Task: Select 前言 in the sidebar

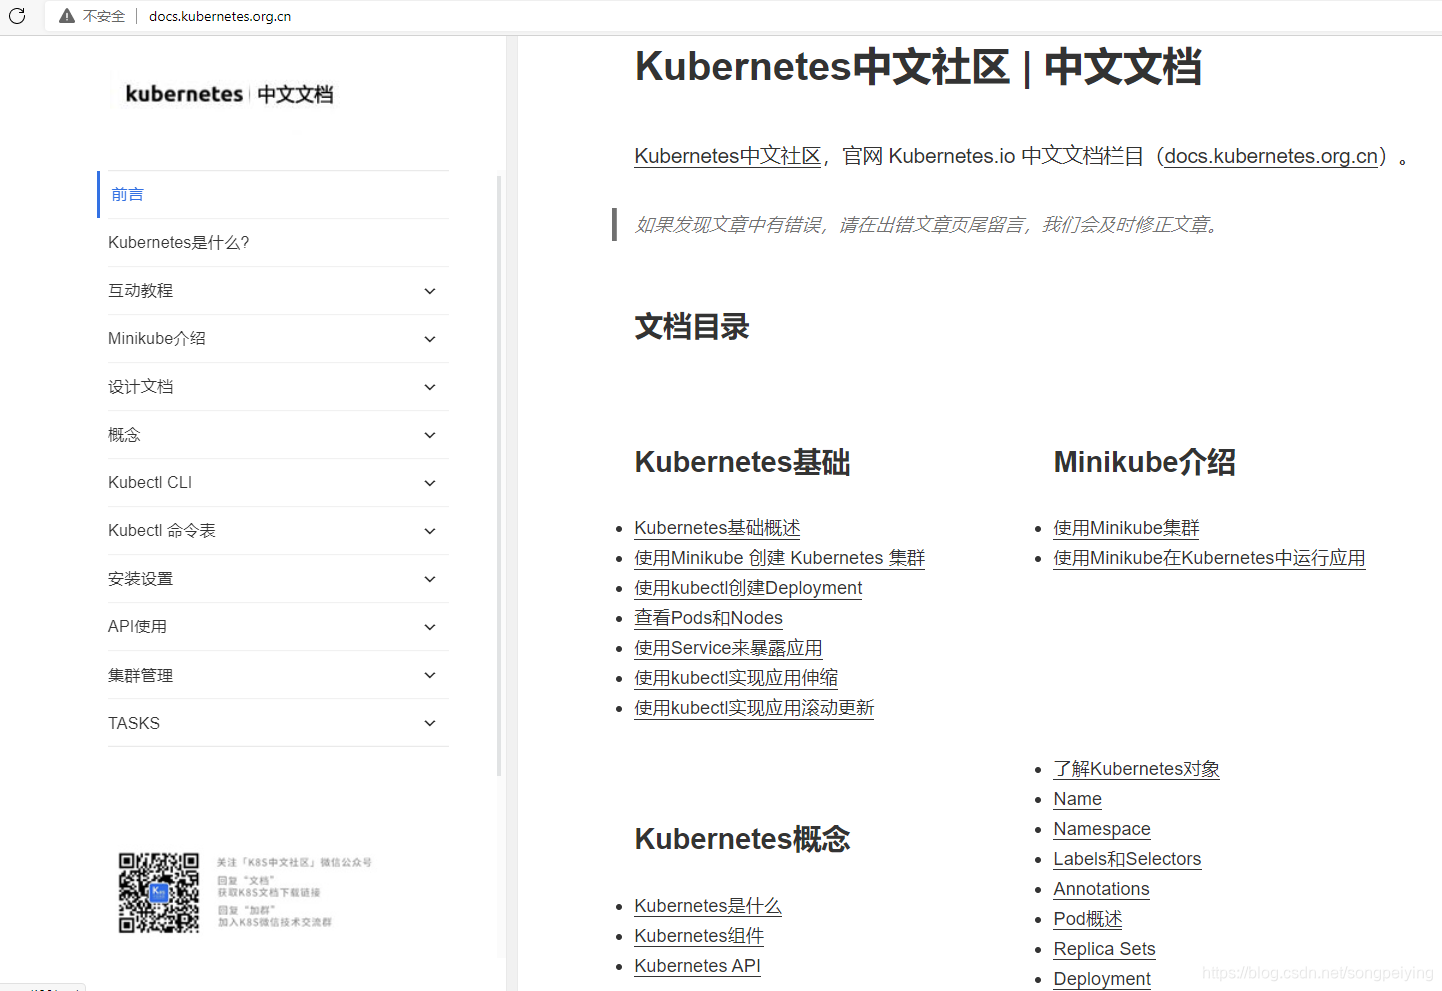Action: coord(127,194)
